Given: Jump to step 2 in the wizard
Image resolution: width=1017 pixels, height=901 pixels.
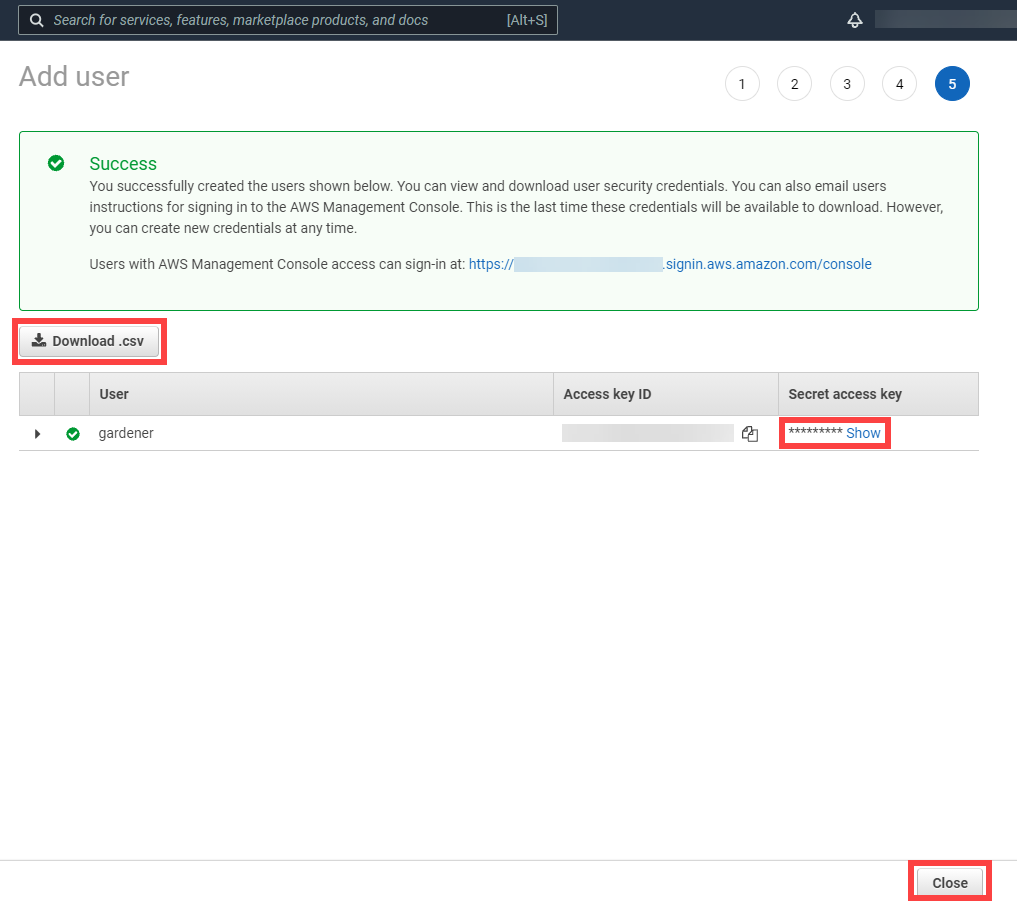Looking at the screenshot, I should [794, 84].
